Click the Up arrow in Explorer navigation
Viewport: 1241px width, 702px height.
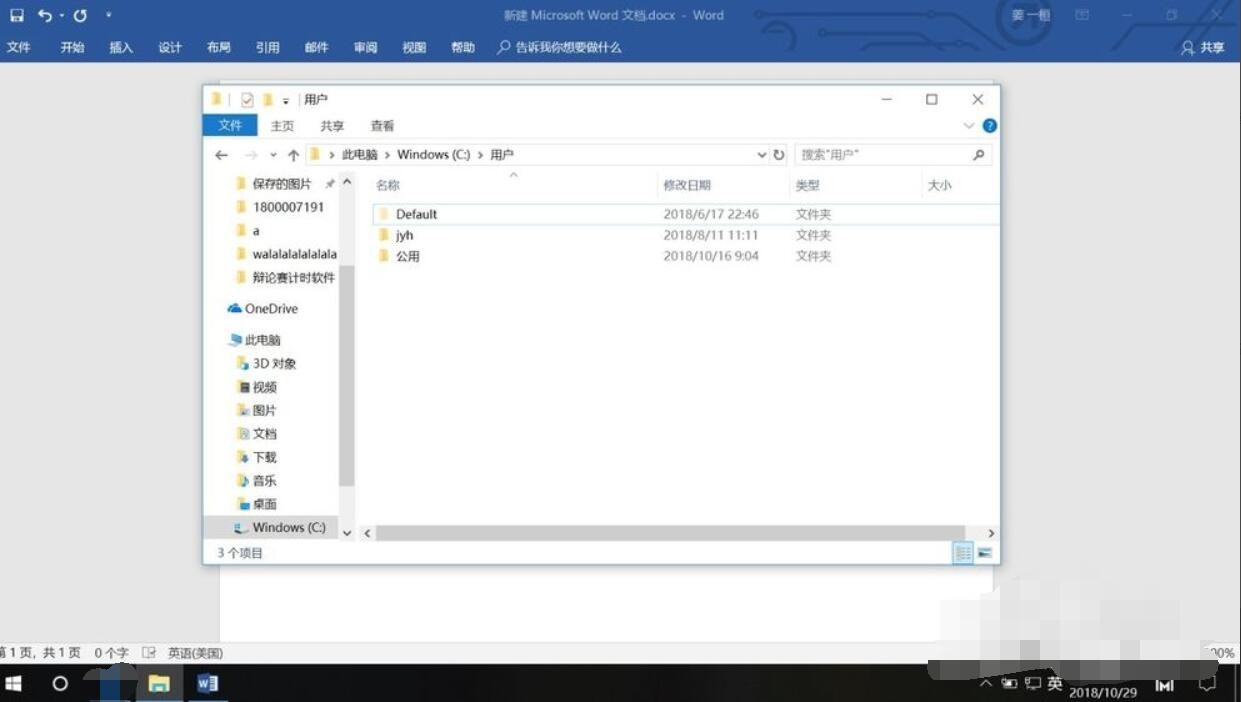[293, 155]
